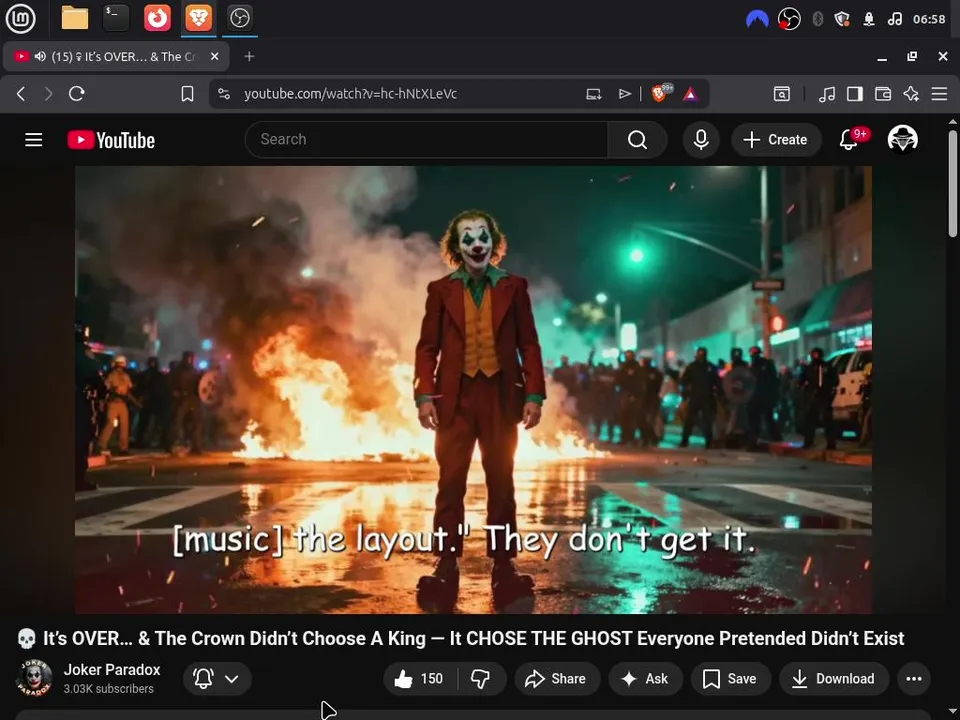Download this video
Image resolution: width=960 pixels, height=720 pixels.
(x=834, y=678)
